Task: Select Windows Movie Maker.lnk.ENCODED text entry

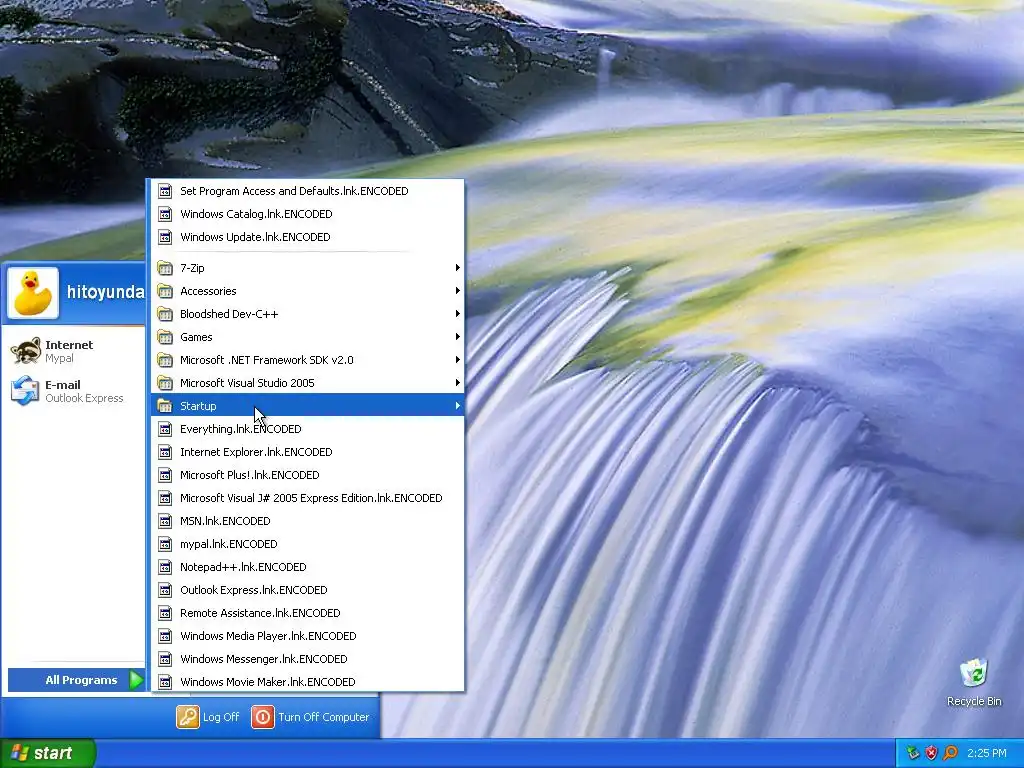Action: [268, 682]
